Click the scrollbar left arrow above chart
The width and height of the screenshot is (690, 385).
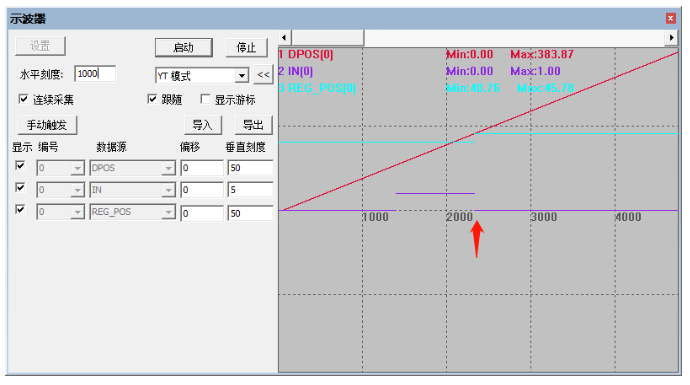[x=284, y=38]
